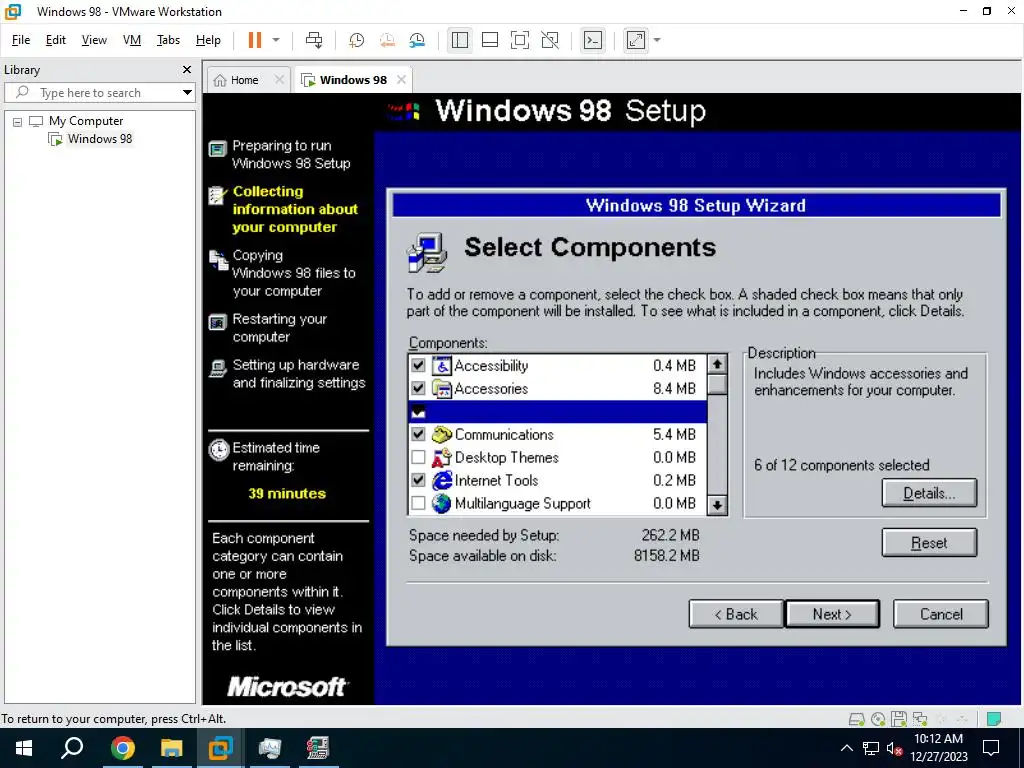1024x768 pixels.
Task: Select Windows 98 VM in library tree
Action: click(100, 138)
